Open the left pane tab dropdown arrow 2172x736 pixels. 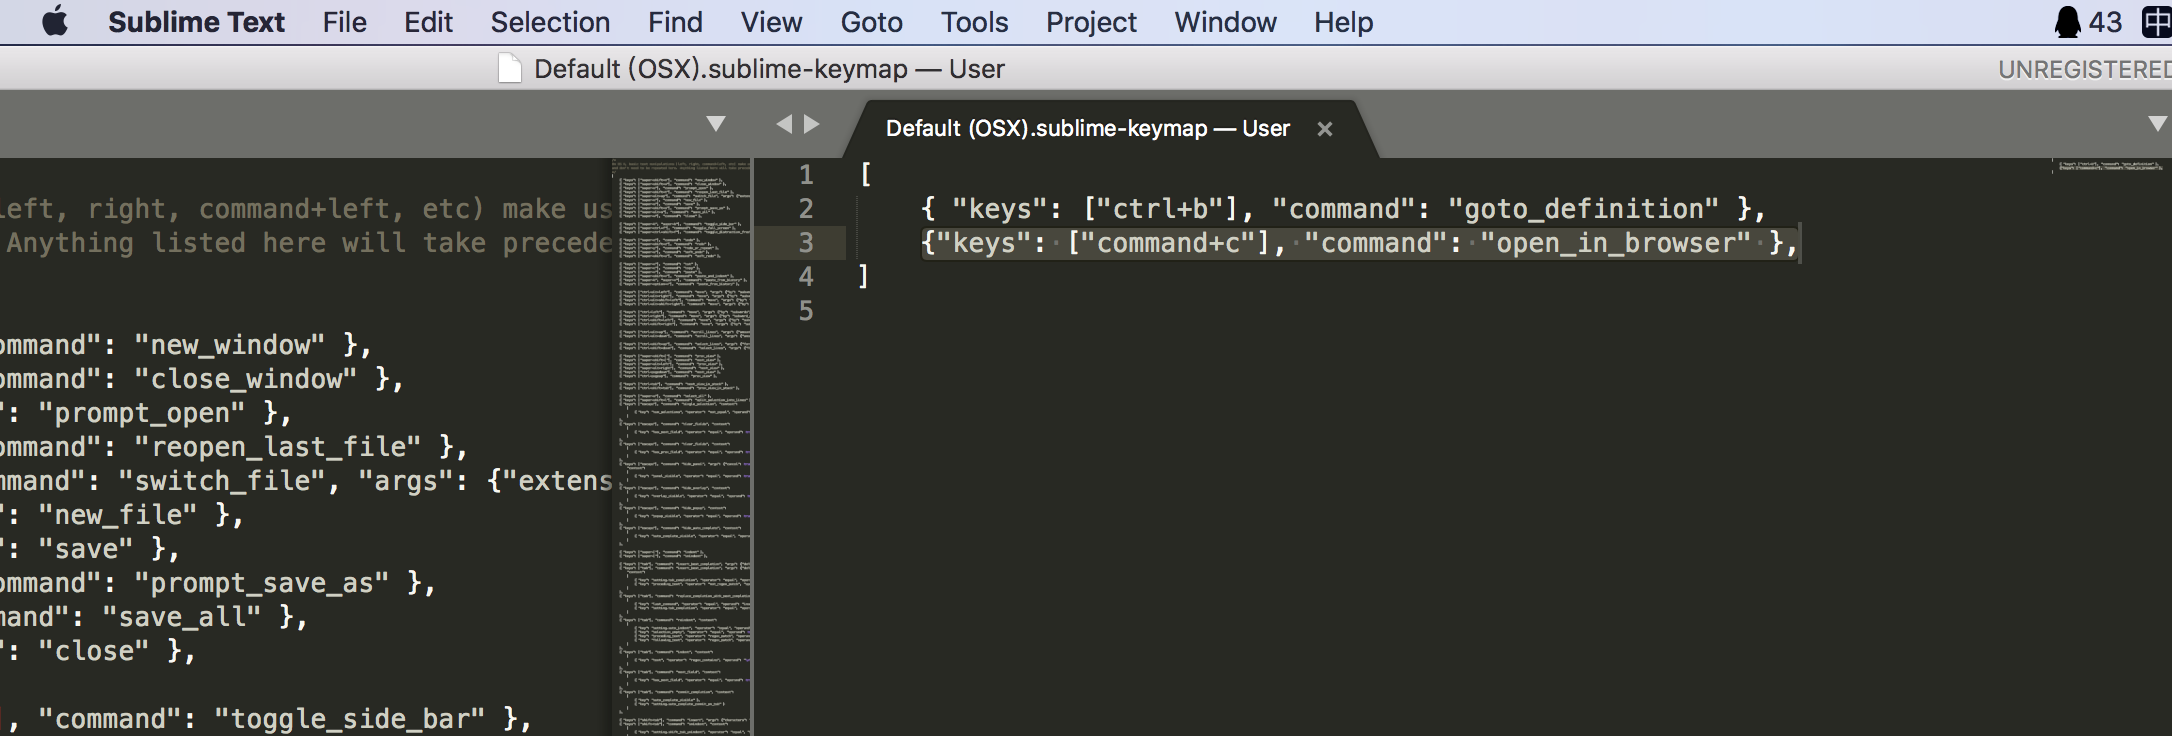(716, 124)
